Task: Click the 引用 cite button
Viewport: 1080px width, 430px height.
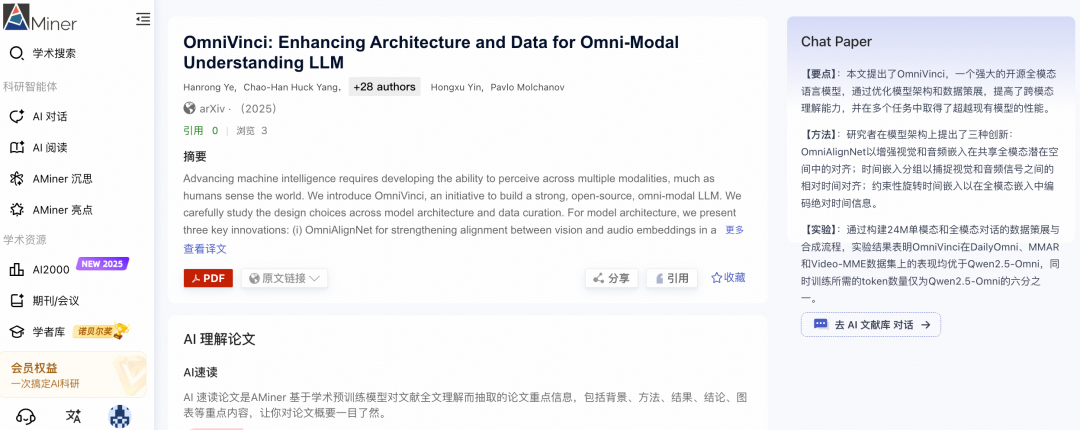Action: click(672, 278)
